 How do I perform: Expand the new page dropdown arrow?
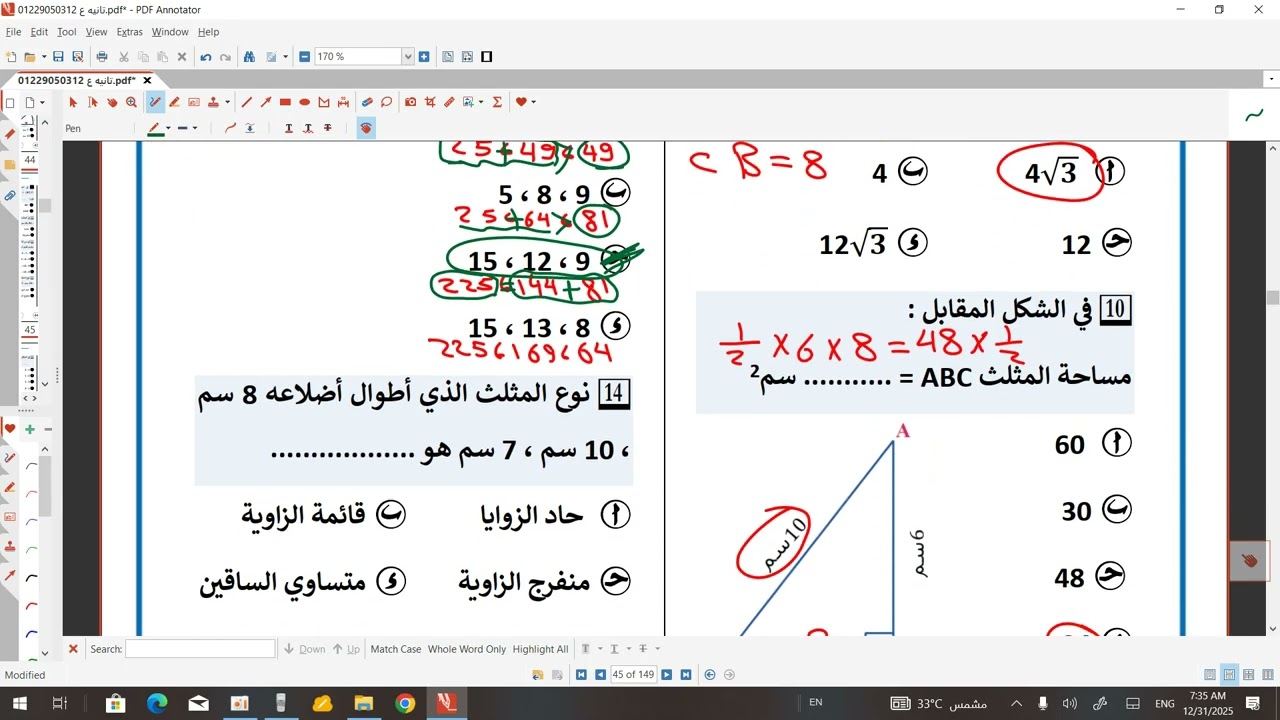tap(42, 102)
